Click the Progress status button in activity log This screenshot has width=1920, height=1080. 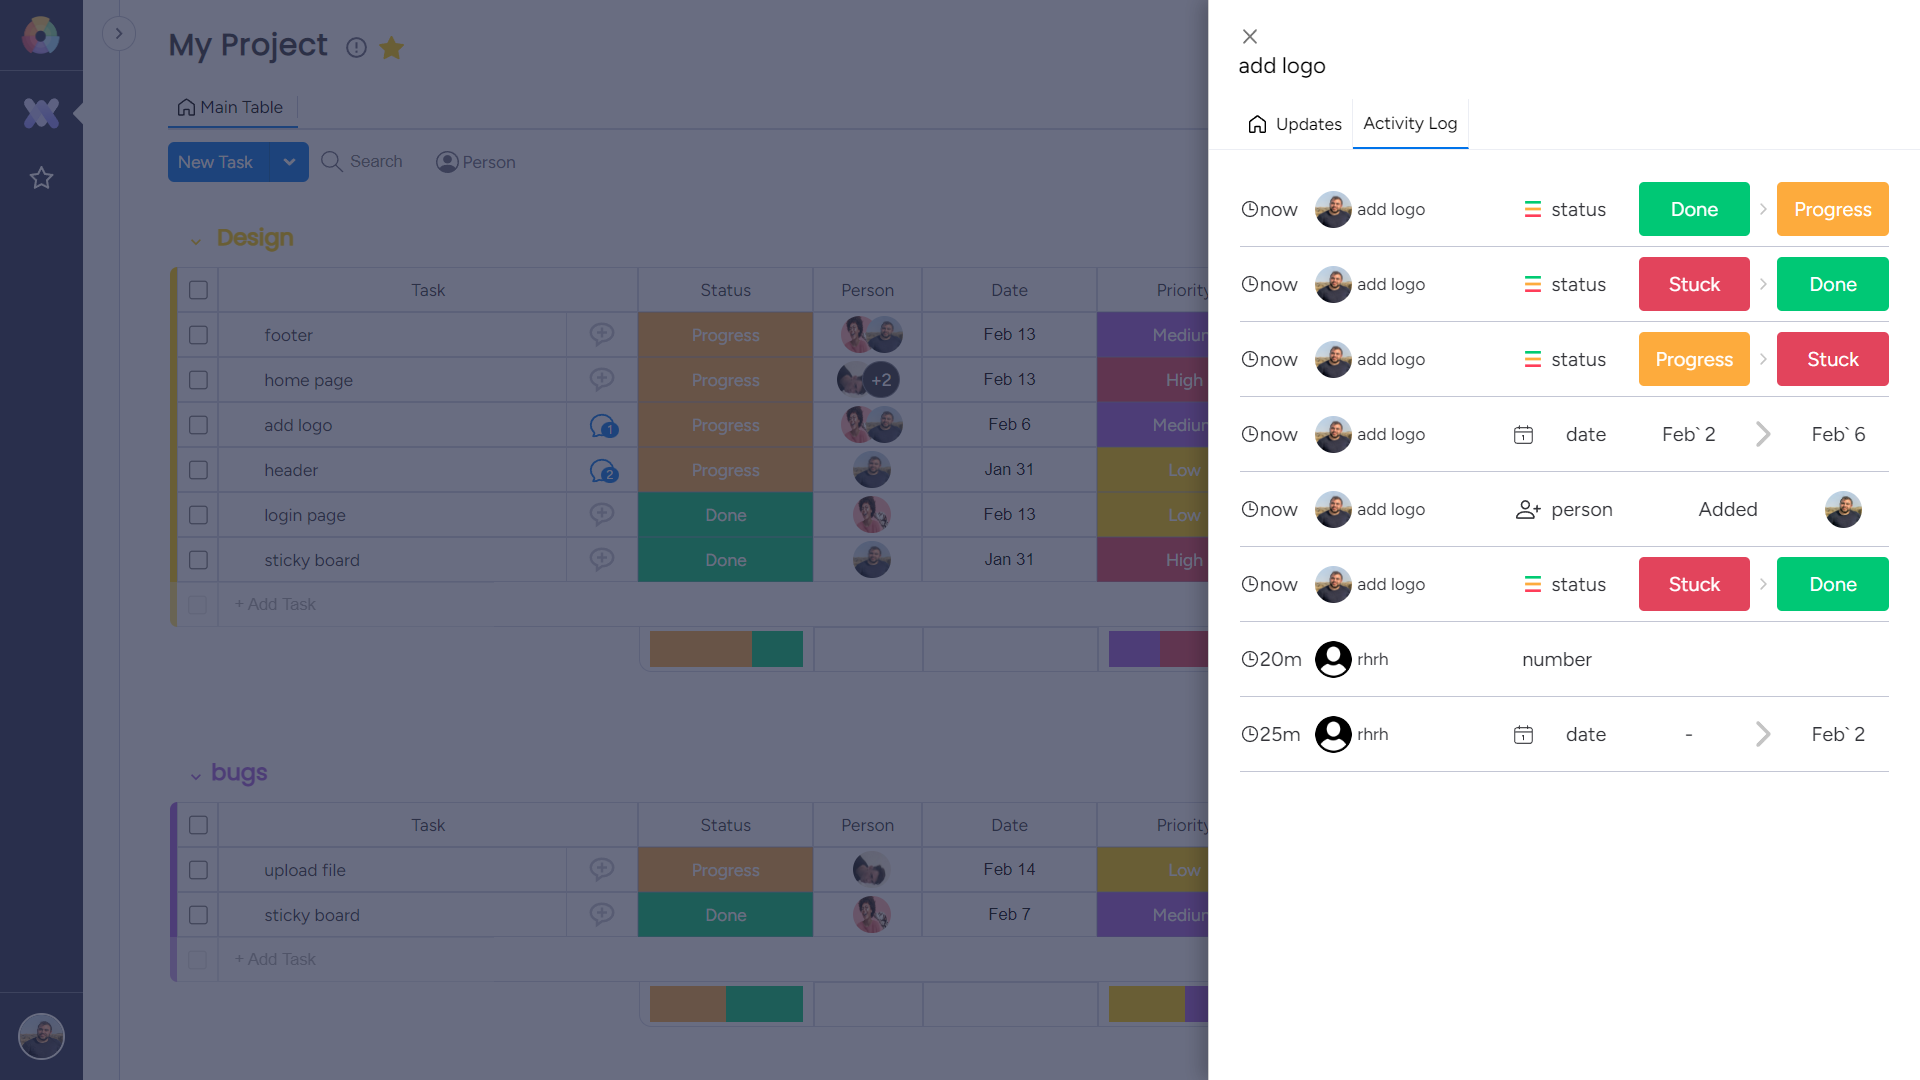point(1833,208)
